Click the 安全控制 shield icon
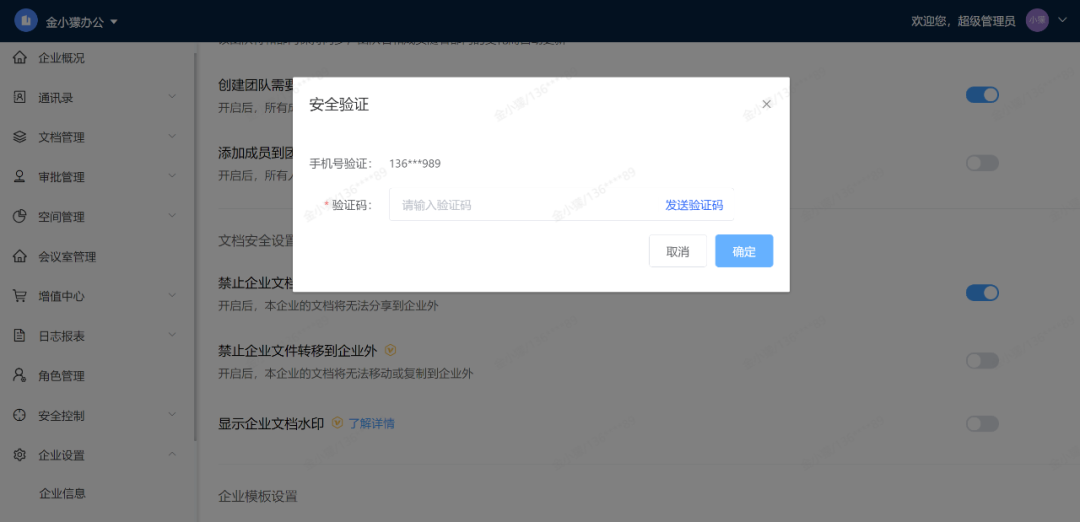Screen dimensions: 1080x522 20,415
